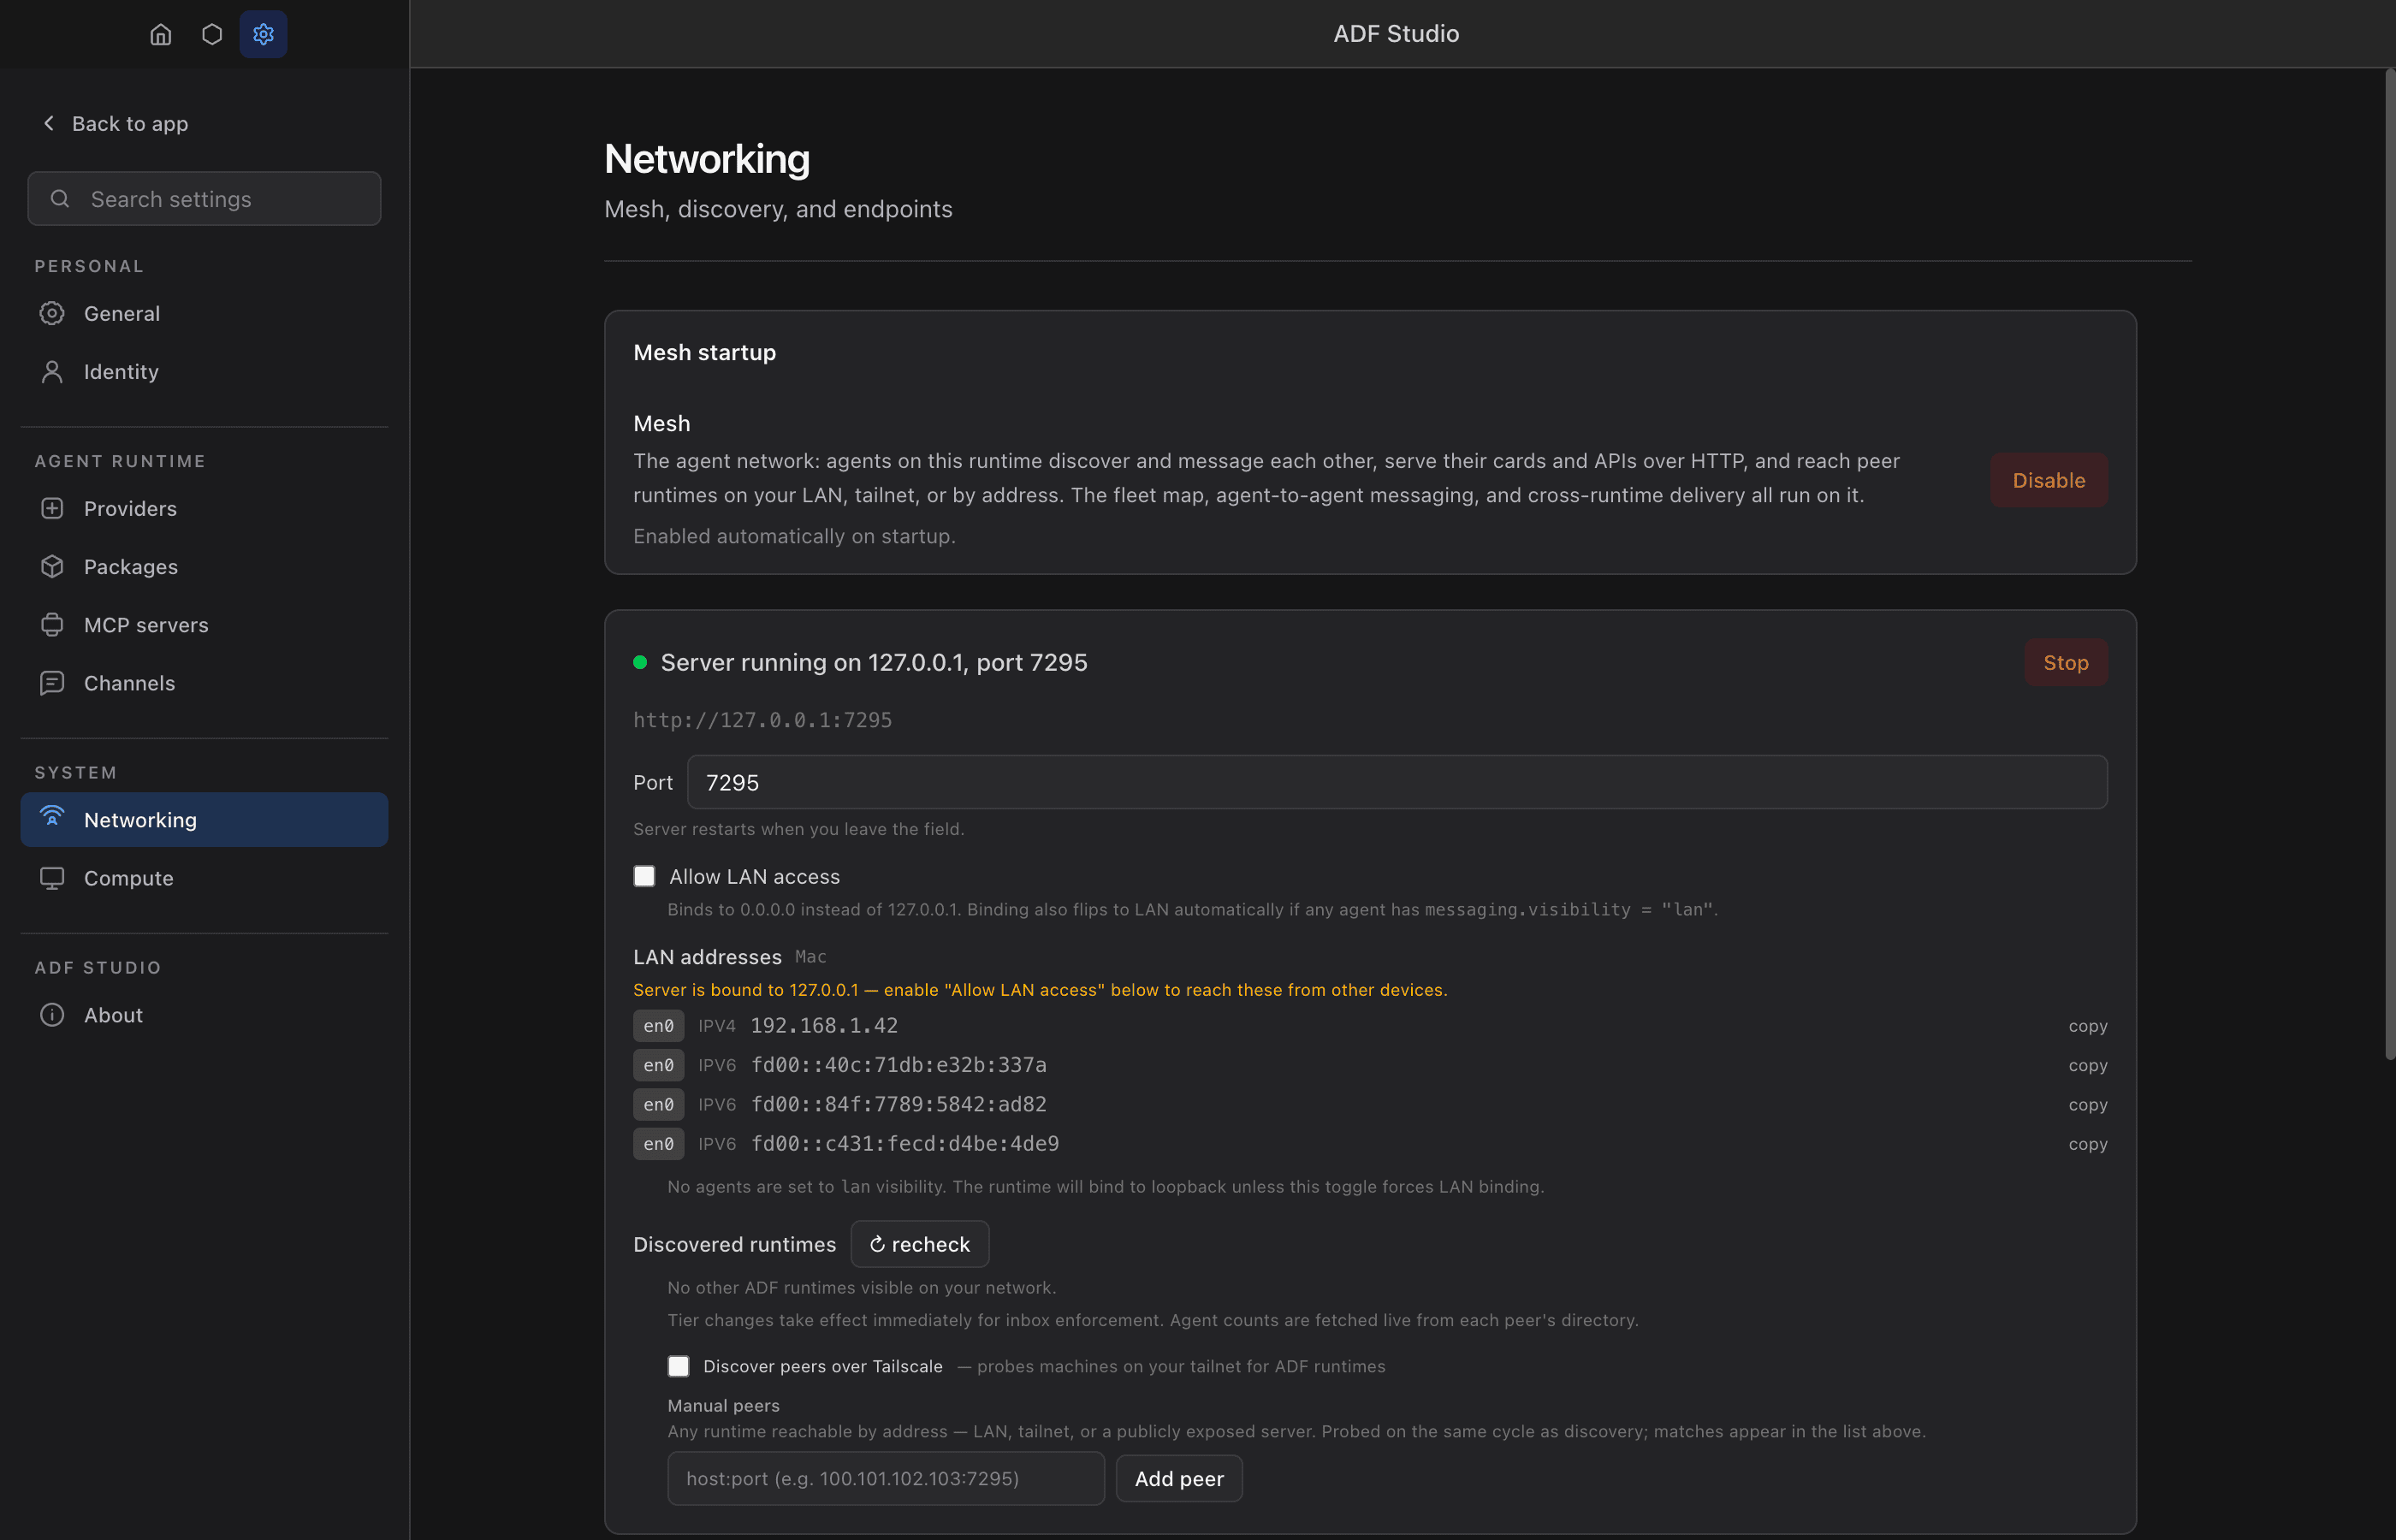
Task: Click the http://127.0.0.1:7295 URL text
Action: [762, 720]
